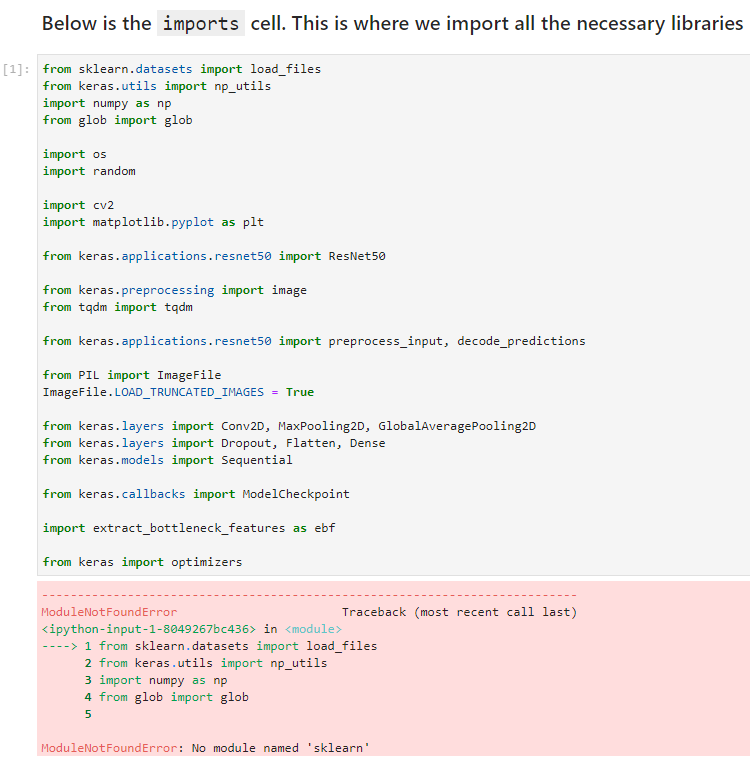The width and height of the screenshot is (750, 762).
Task: Click the from keras import optimizers line
Action: [x=142, y=562]
